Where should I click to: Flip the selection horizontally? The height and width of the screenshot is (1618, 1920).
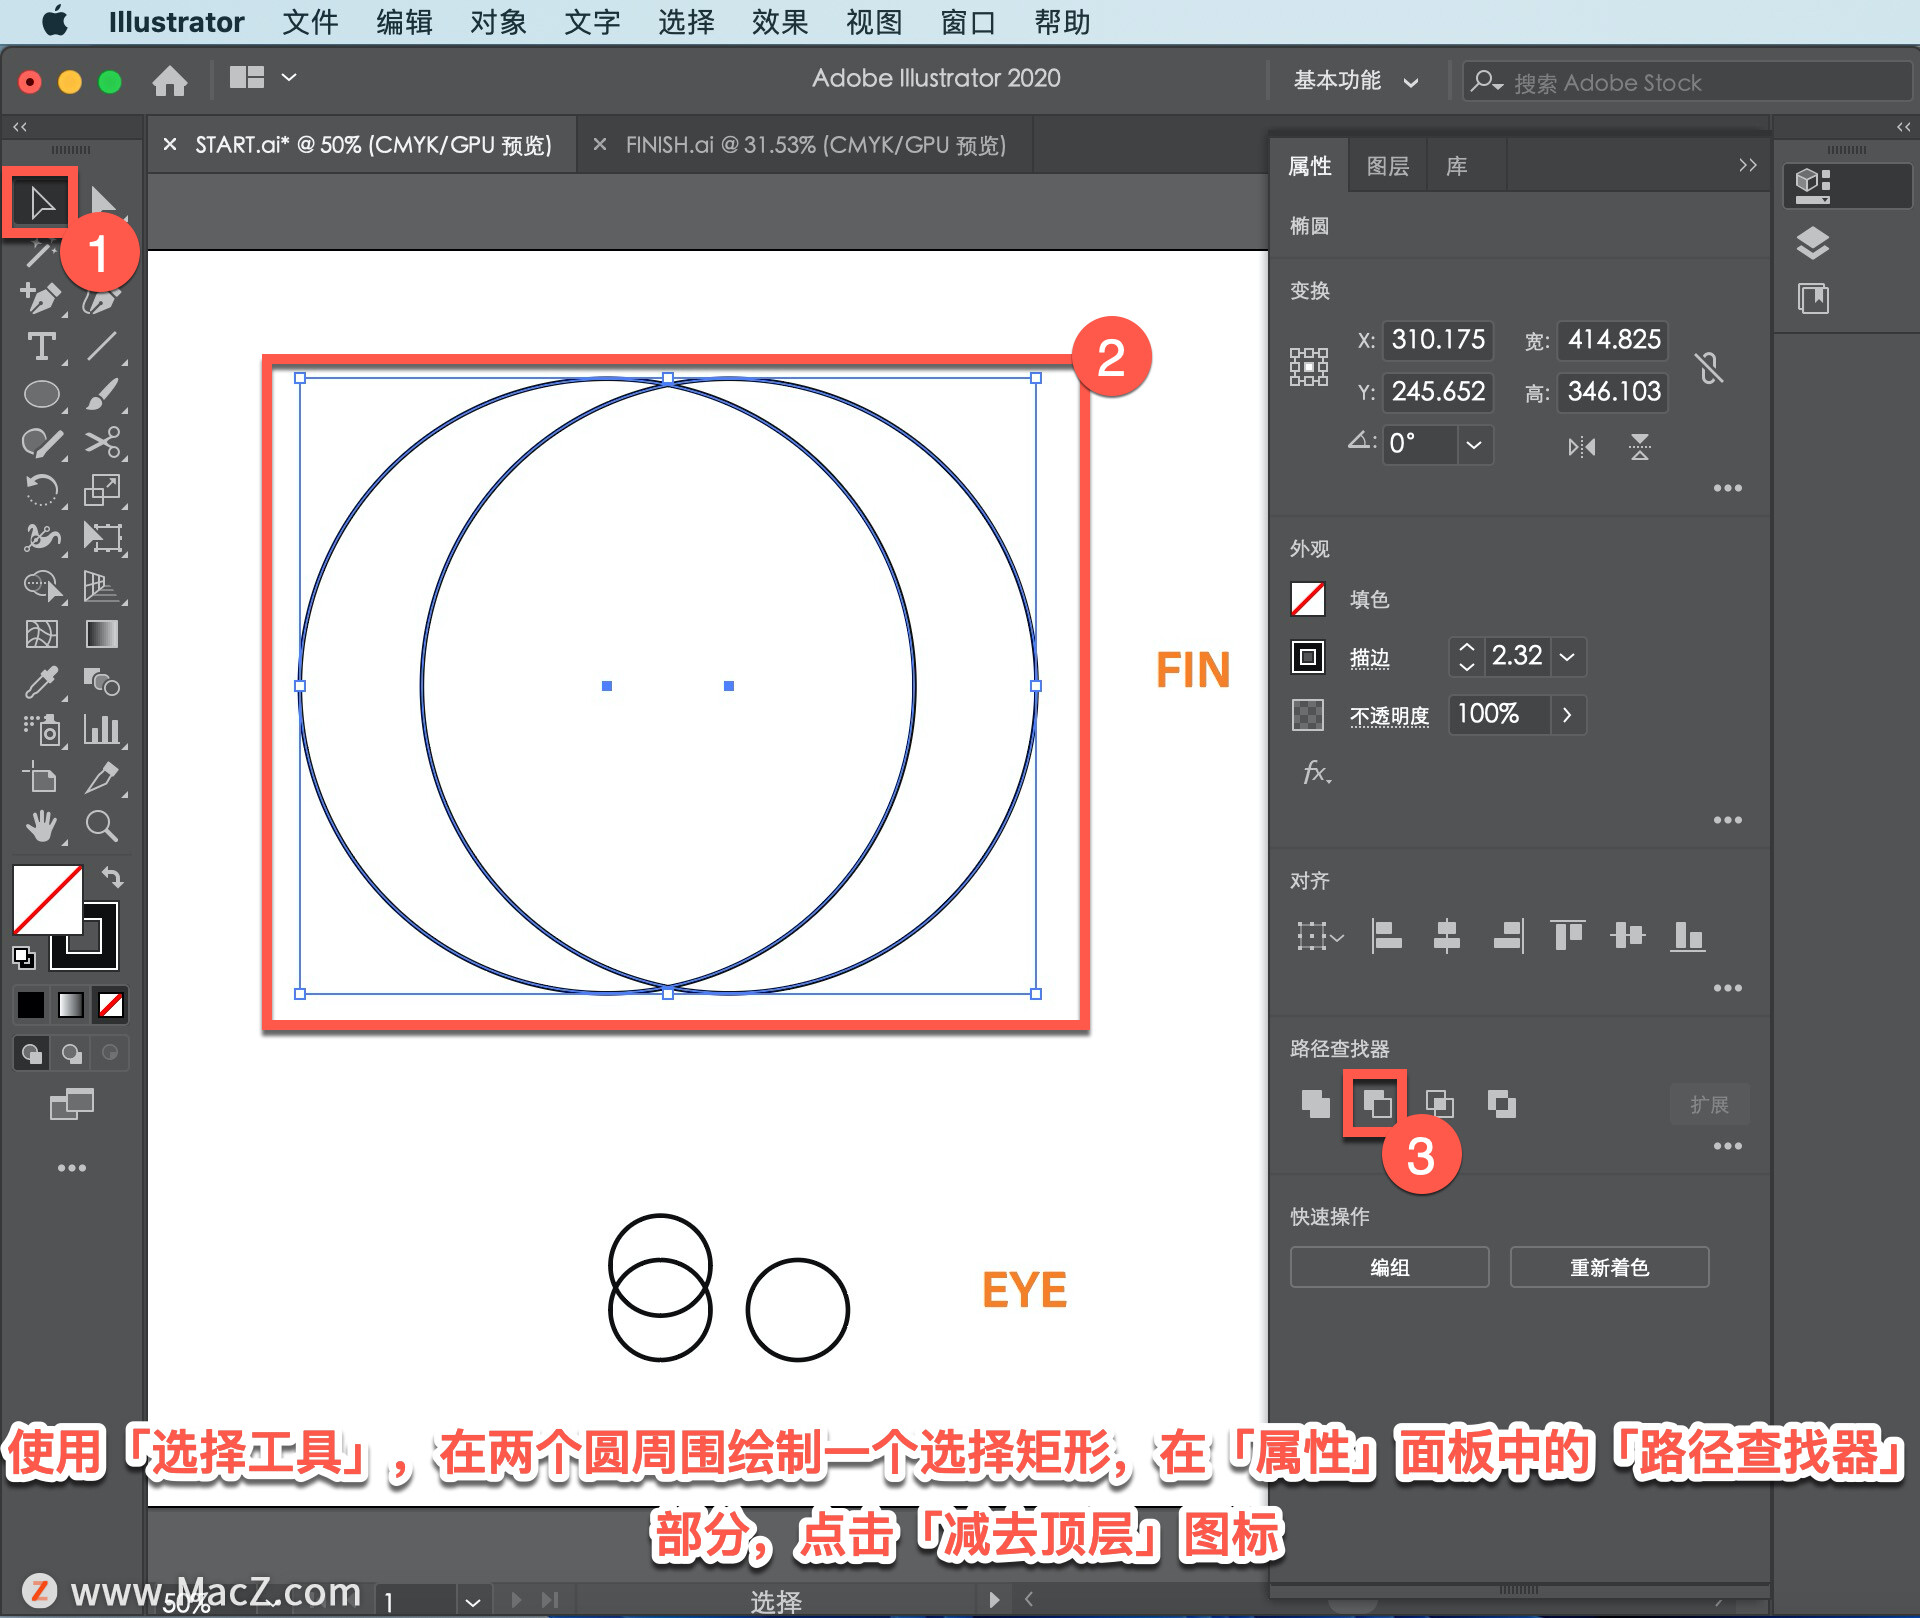[1581, 446]
